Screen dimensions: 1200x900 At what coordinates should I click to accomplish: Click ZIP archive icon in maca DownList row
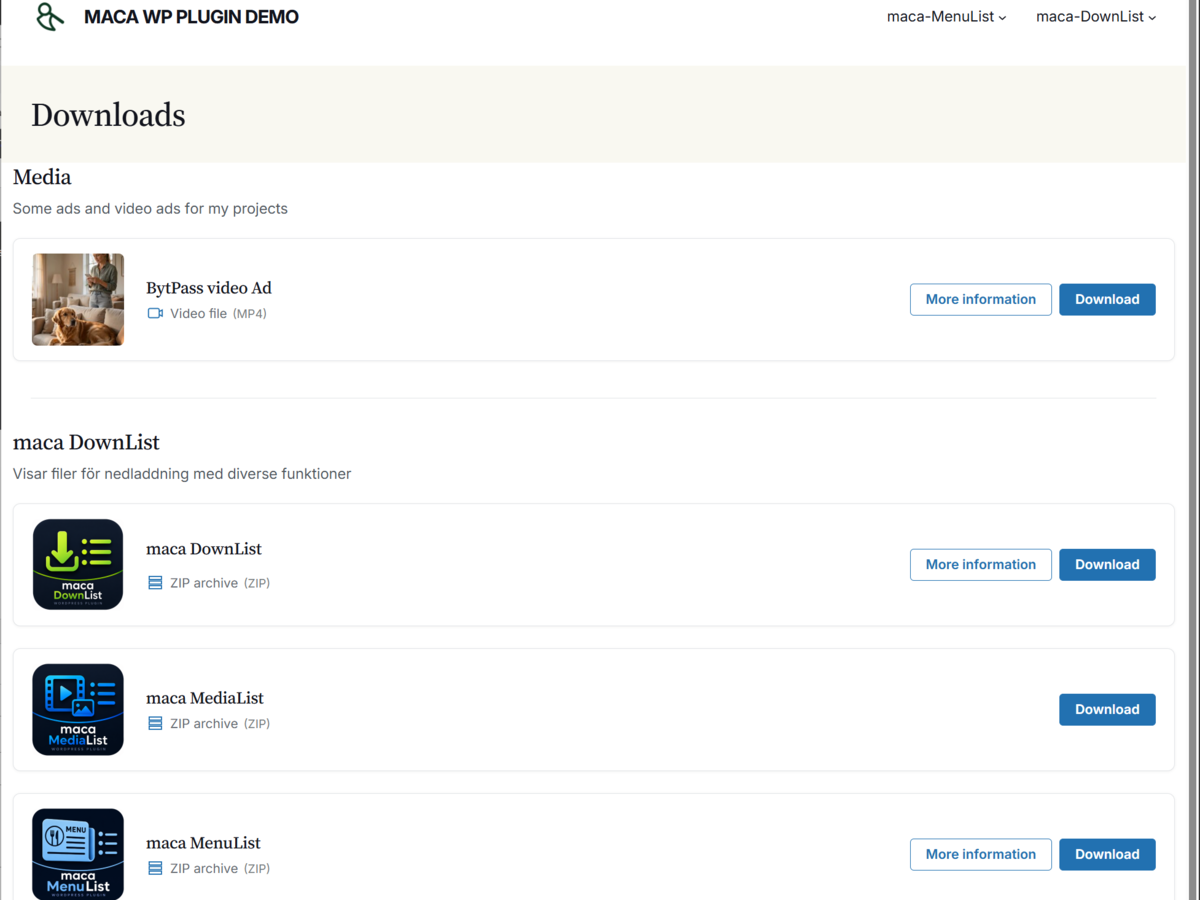155,583
